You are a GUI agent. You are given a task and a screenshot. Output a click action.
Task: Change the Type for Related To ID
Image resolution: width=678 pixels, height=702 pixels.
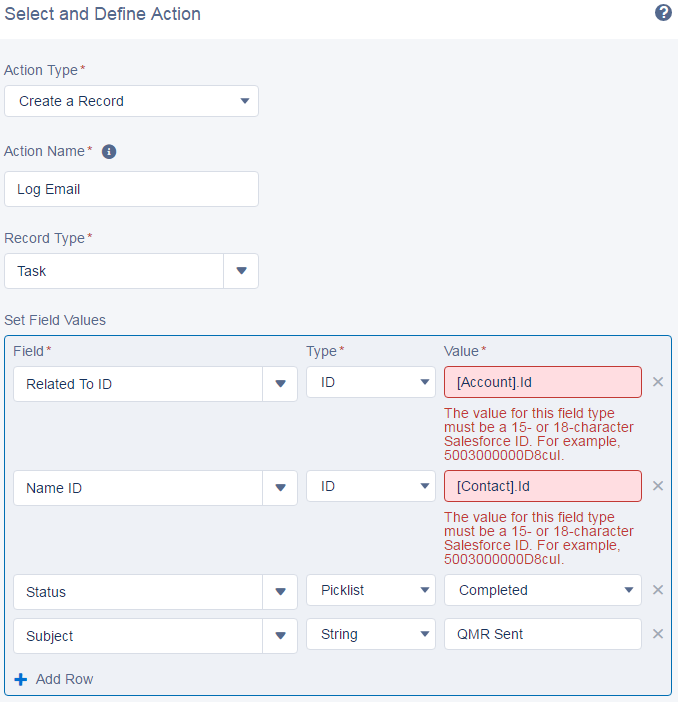(x=371, y=382)
